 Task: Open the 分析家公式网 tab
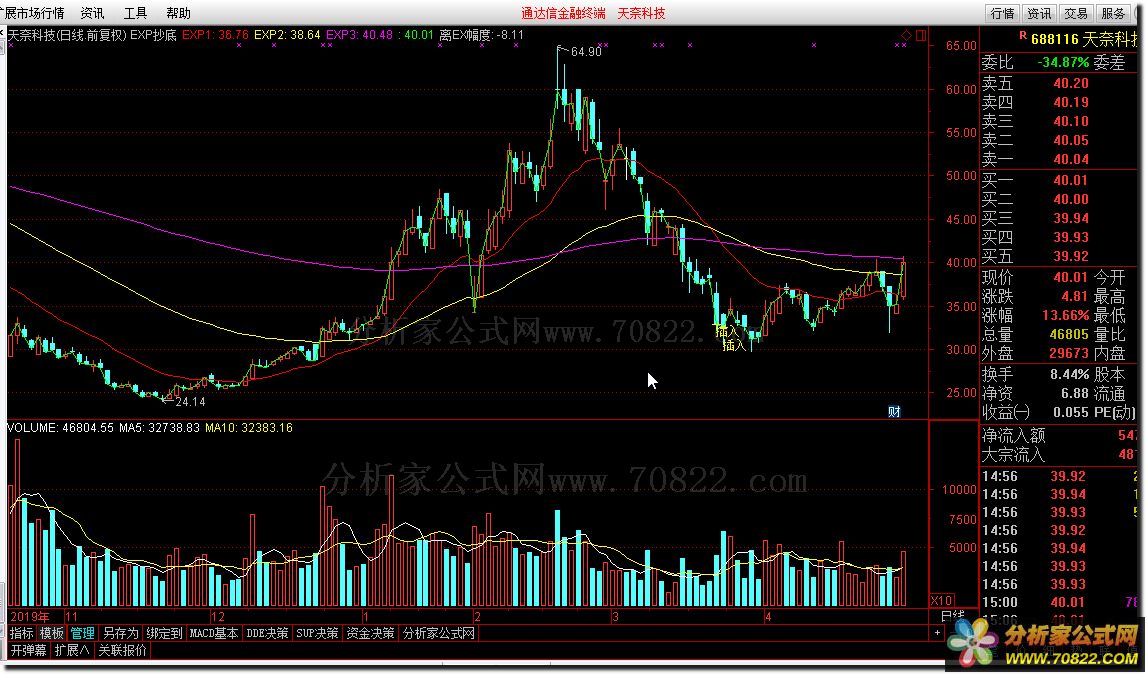pos(438,633)
